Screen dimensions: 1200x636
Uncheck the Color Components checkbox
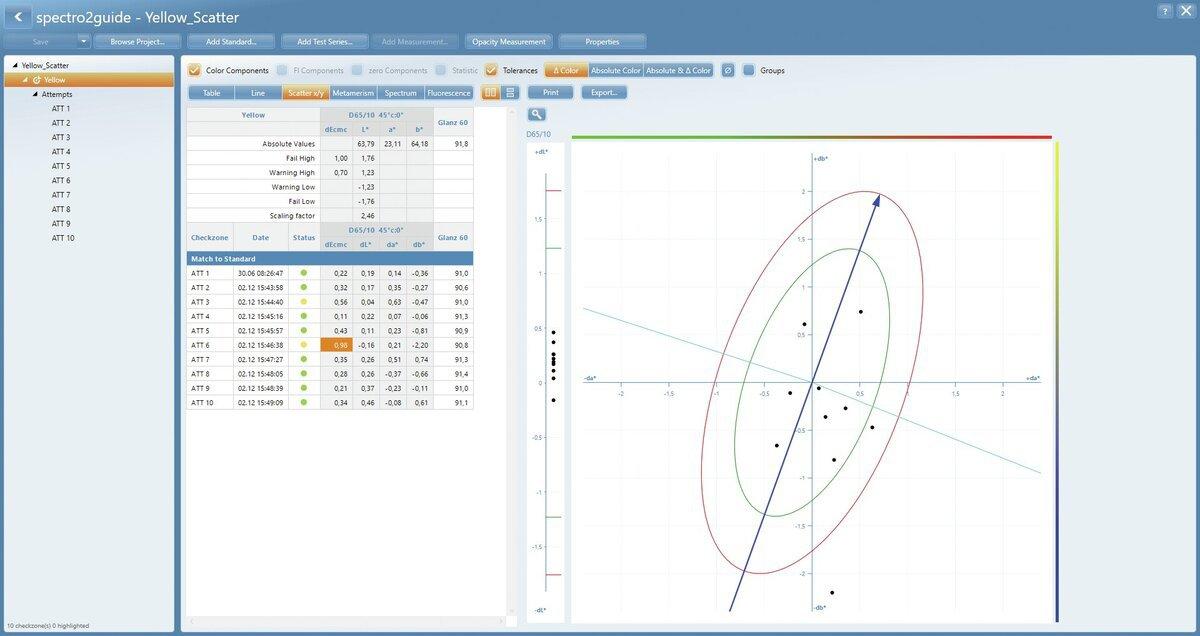click(194, 71)
